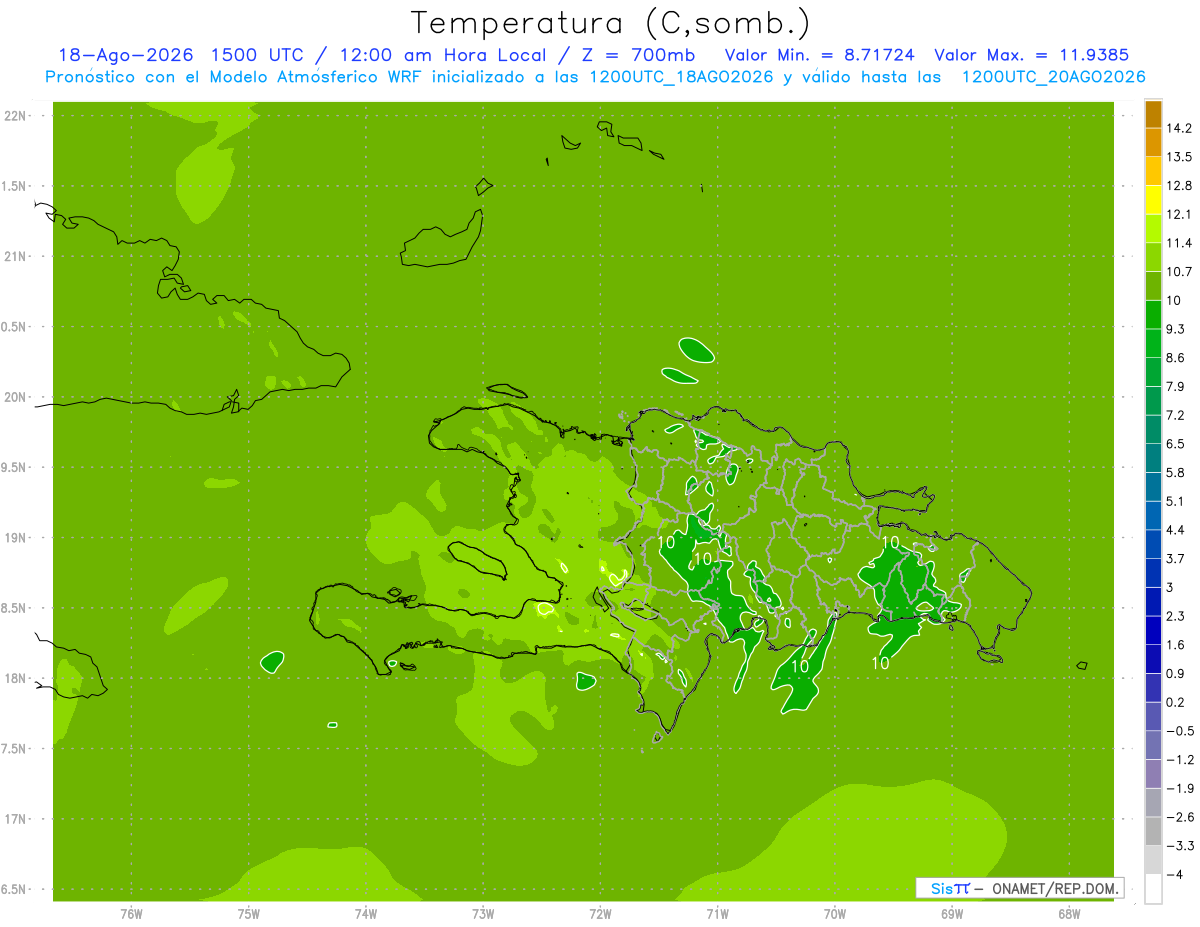Click legend value "12.1"
Viewport: 1200px width, 927px height.
pyautogui.click(x=1179, y=214)
